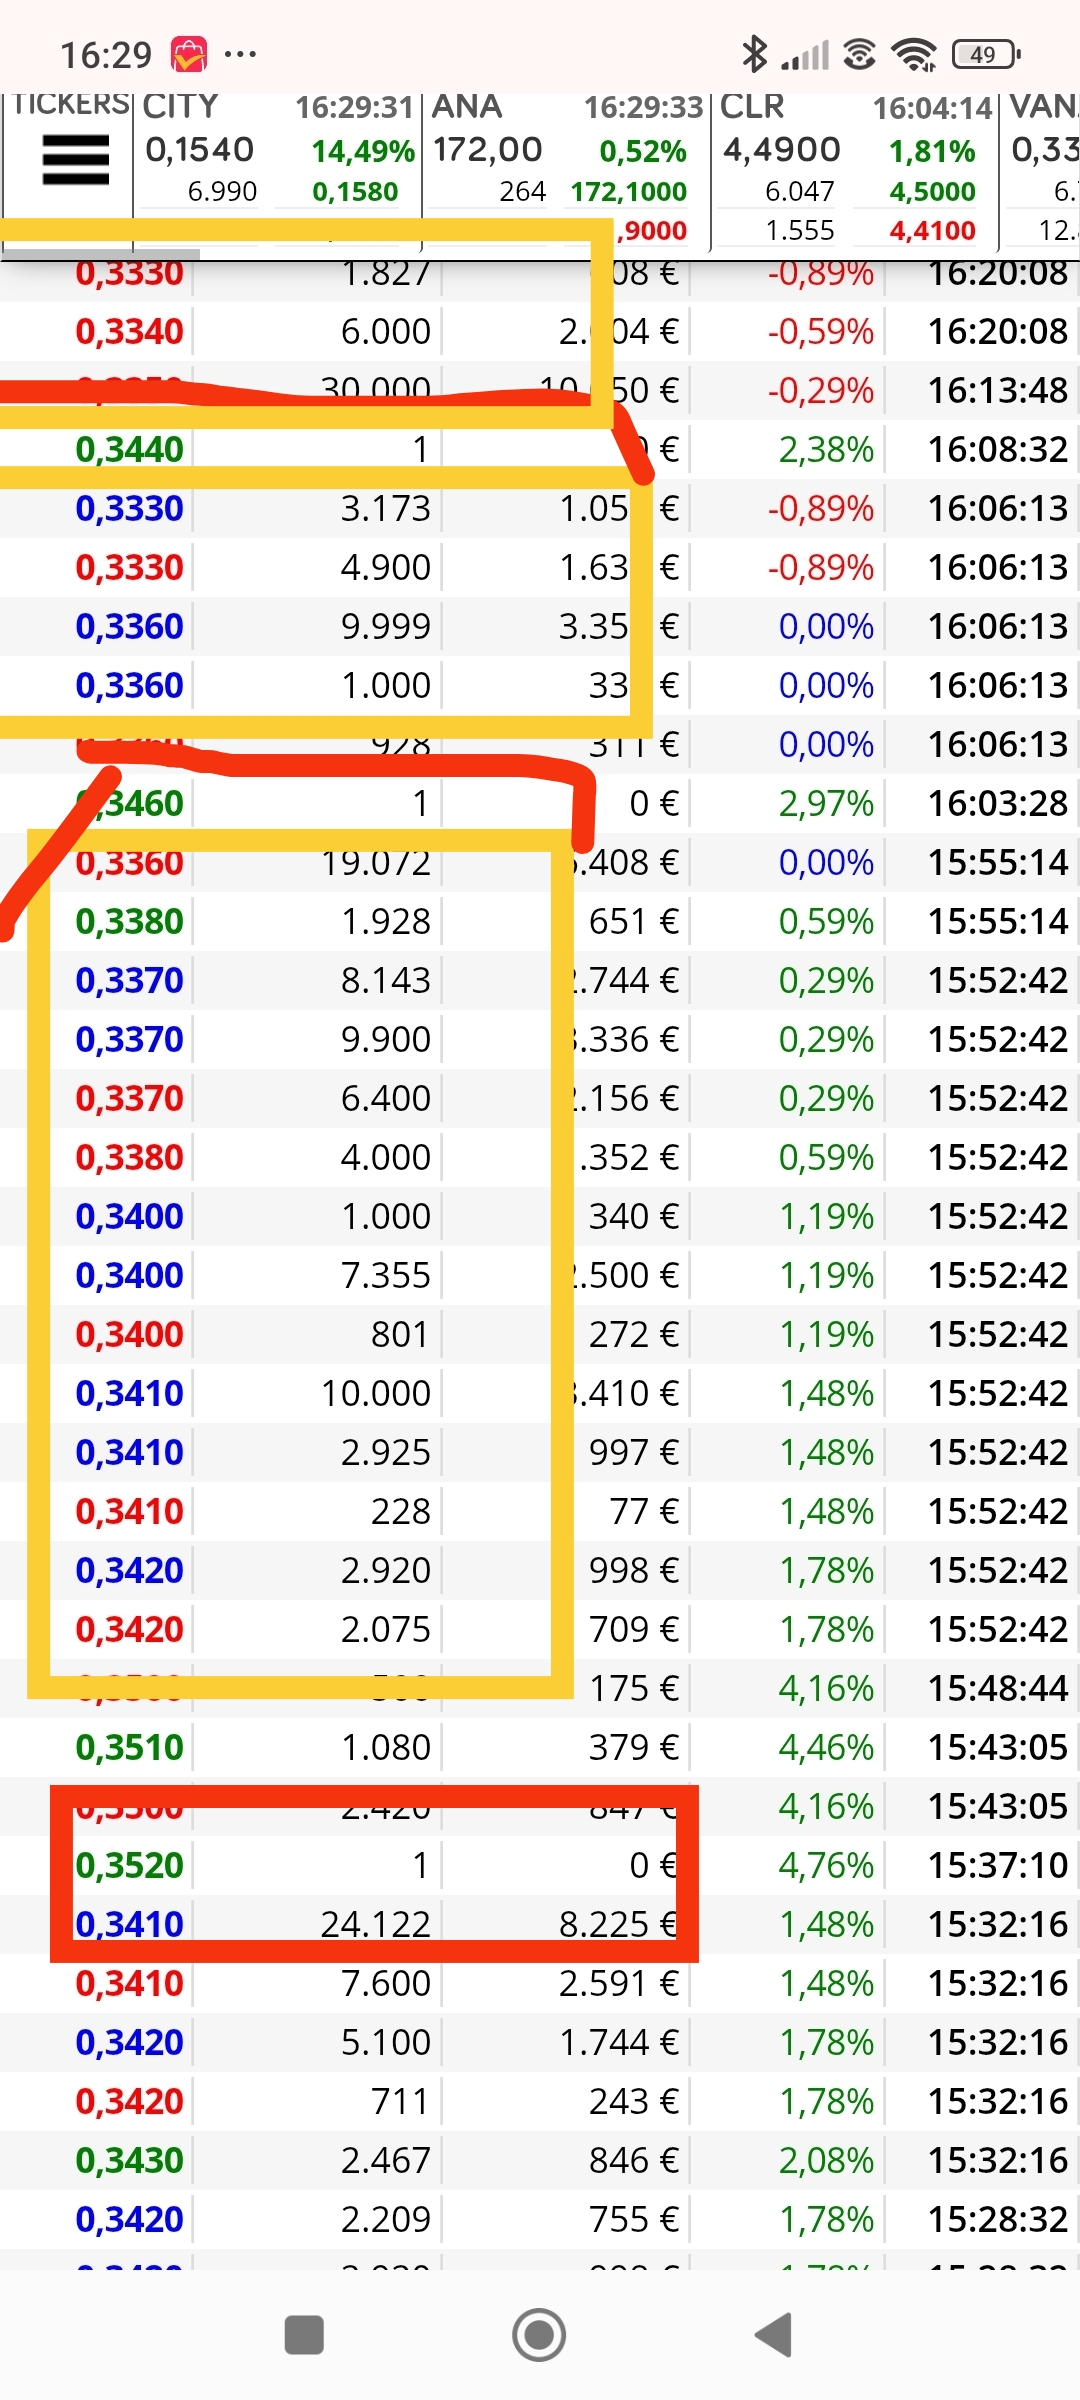Tap CLR's price 4,4900

point(782,150)
